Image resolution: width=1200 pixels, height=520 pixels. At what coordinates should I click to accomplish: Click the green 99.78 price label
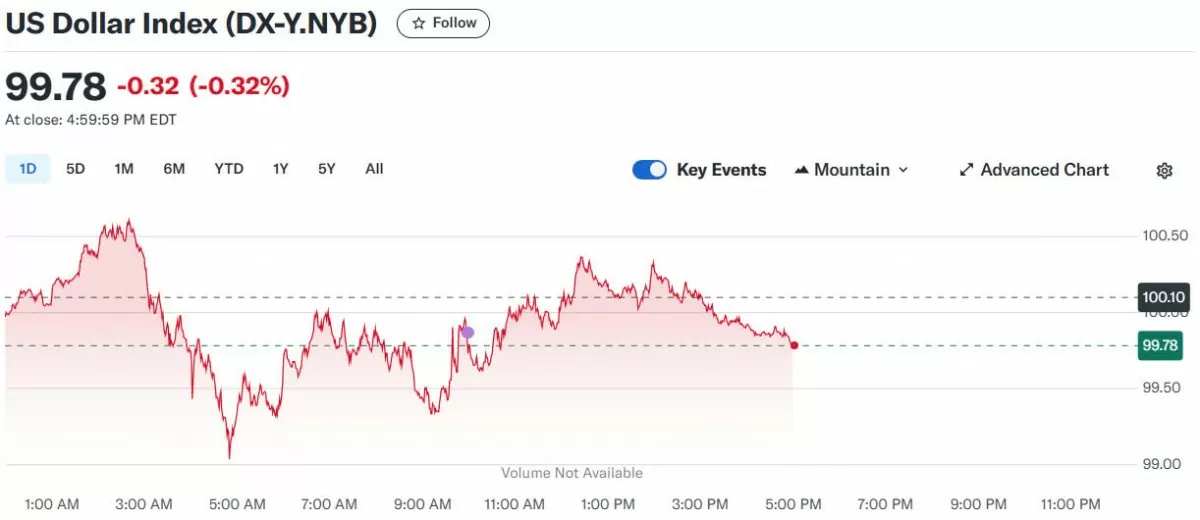(x=1162, y=346)
